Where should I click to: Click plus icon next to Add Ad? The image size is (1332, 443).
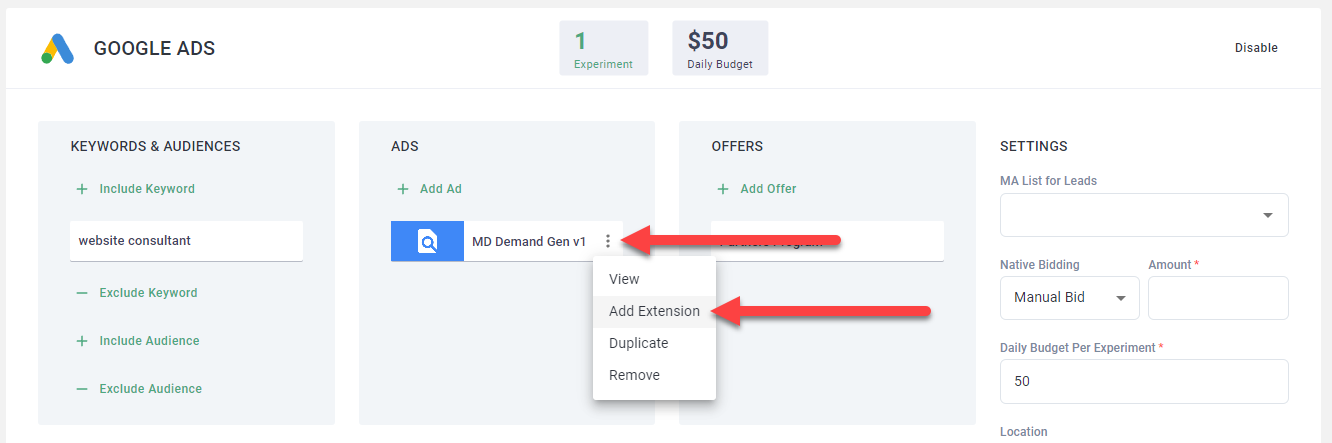[403, 189]
